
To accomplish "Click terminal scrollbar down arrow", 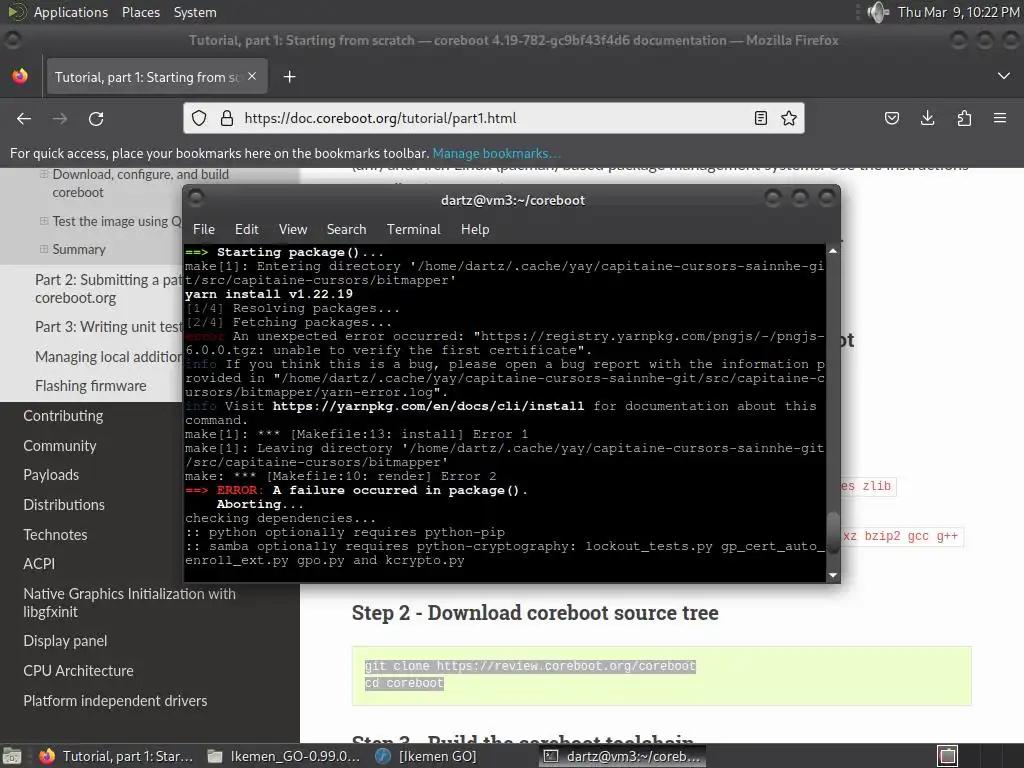I will pyautogui.click(x=833, y=575).
